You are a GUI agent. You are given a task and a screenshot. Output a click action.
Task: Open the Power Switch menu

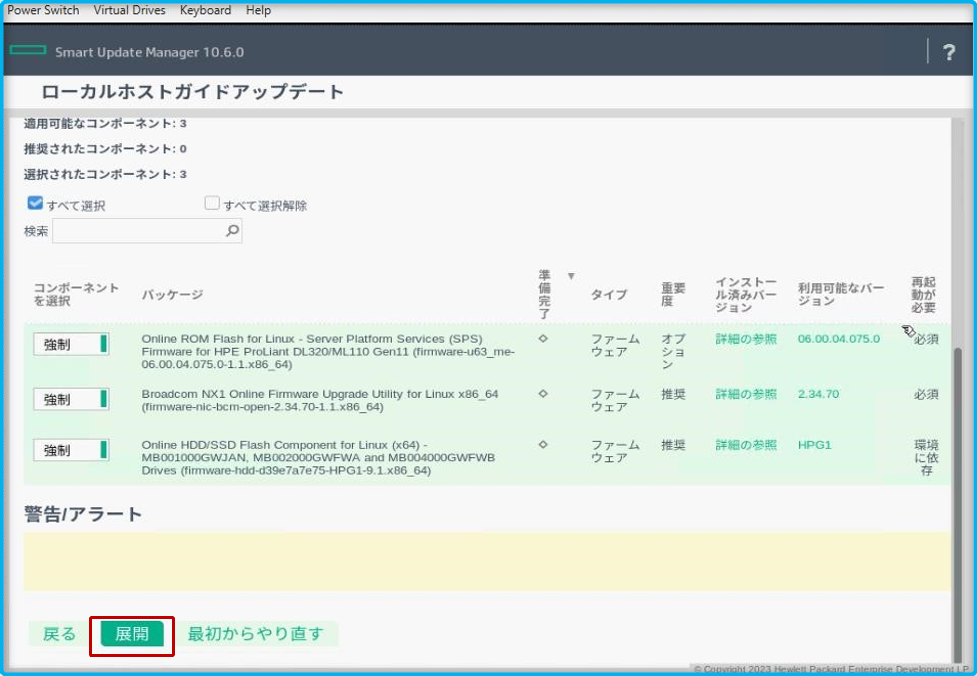point(42,10)
